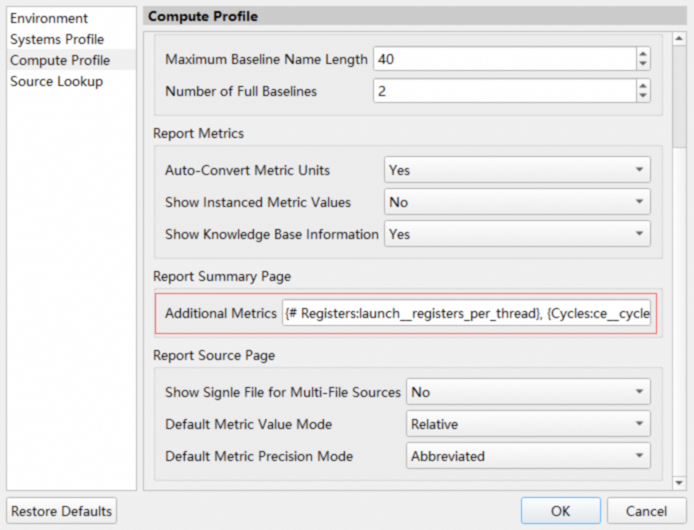This screenshot has width=694, height=530.
Task: Click the Additional Metrics text field
Action: [468, 313]
